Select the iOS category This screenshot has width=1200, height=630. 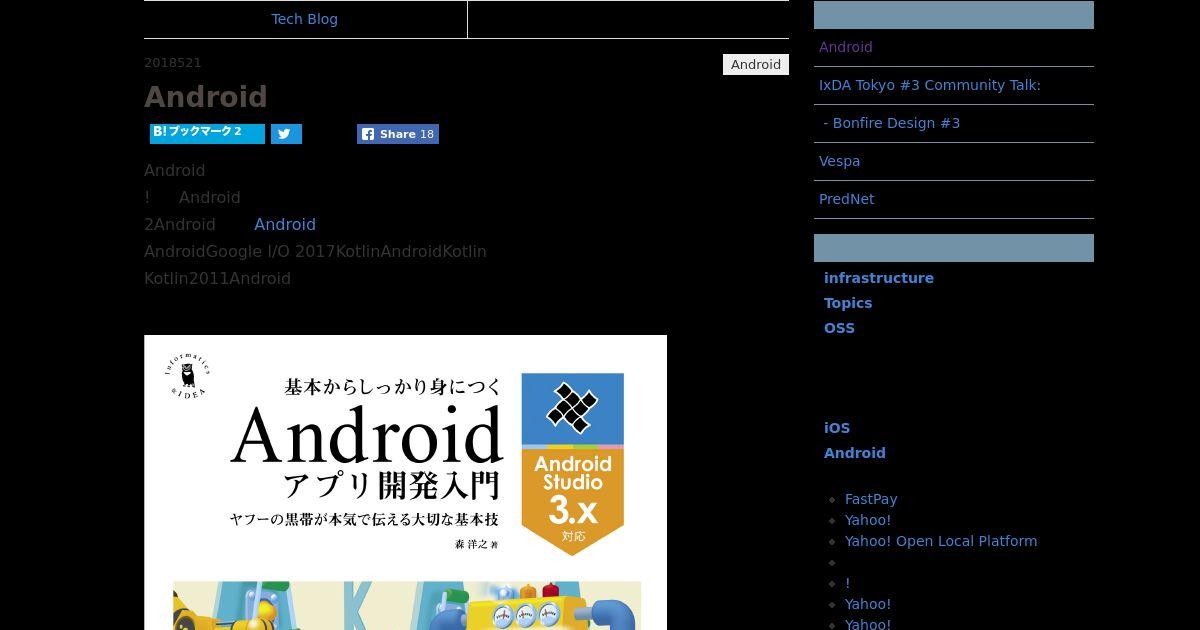tap(837, 428)
